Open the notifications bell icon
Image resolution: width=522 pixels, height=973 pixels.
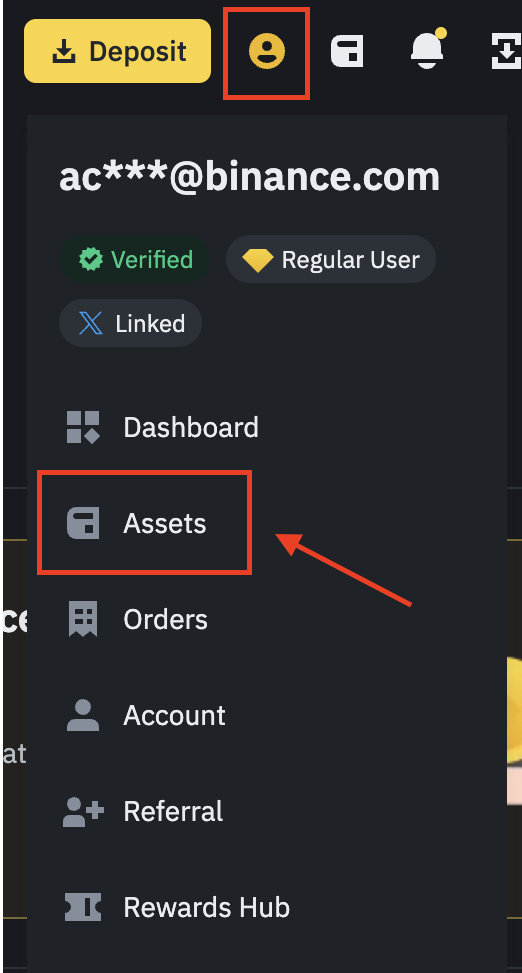[x=427, y=49]
